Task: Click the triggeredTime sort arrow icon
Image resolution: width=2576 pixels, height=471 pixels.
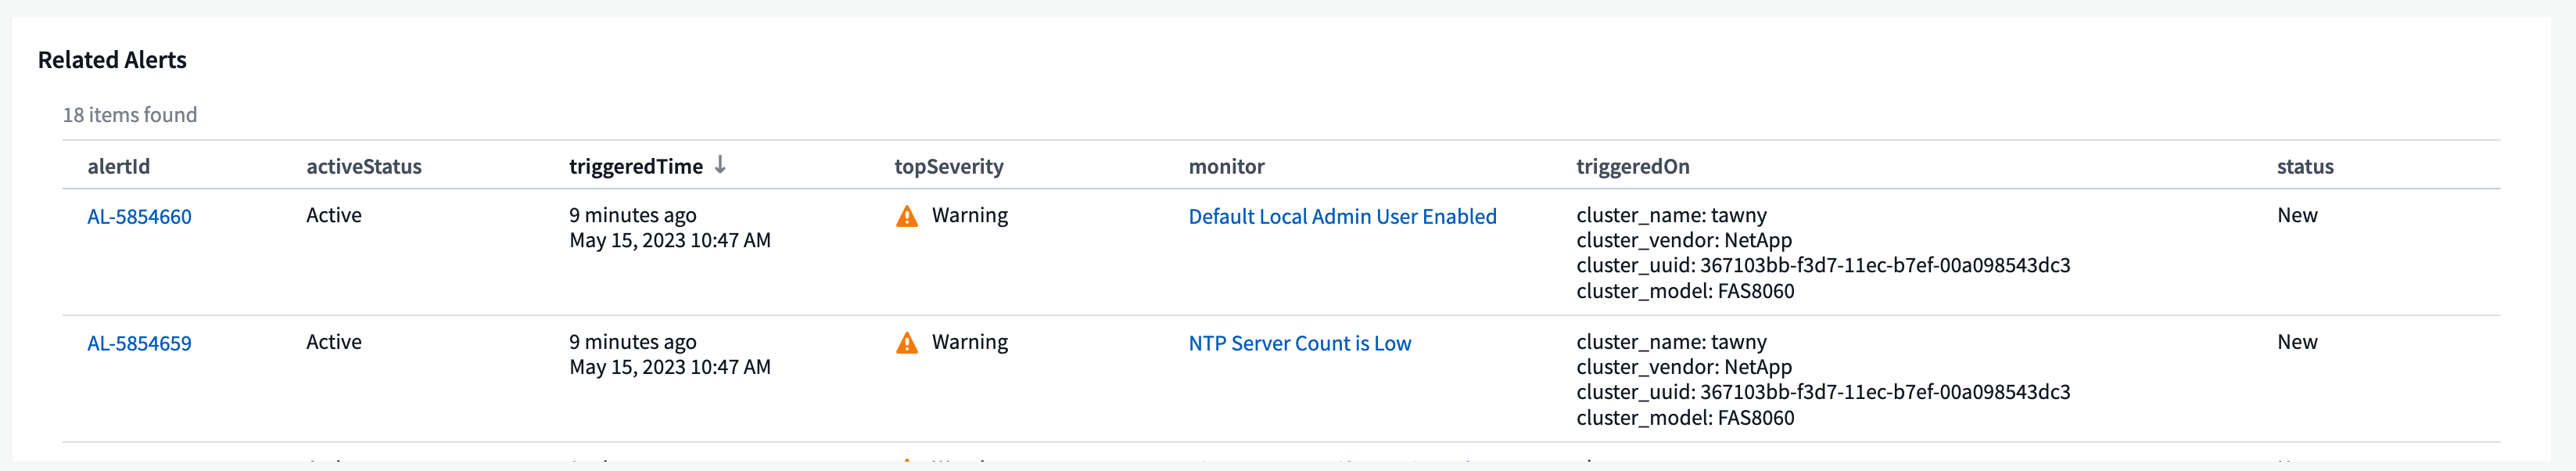Action: [720, 166]
